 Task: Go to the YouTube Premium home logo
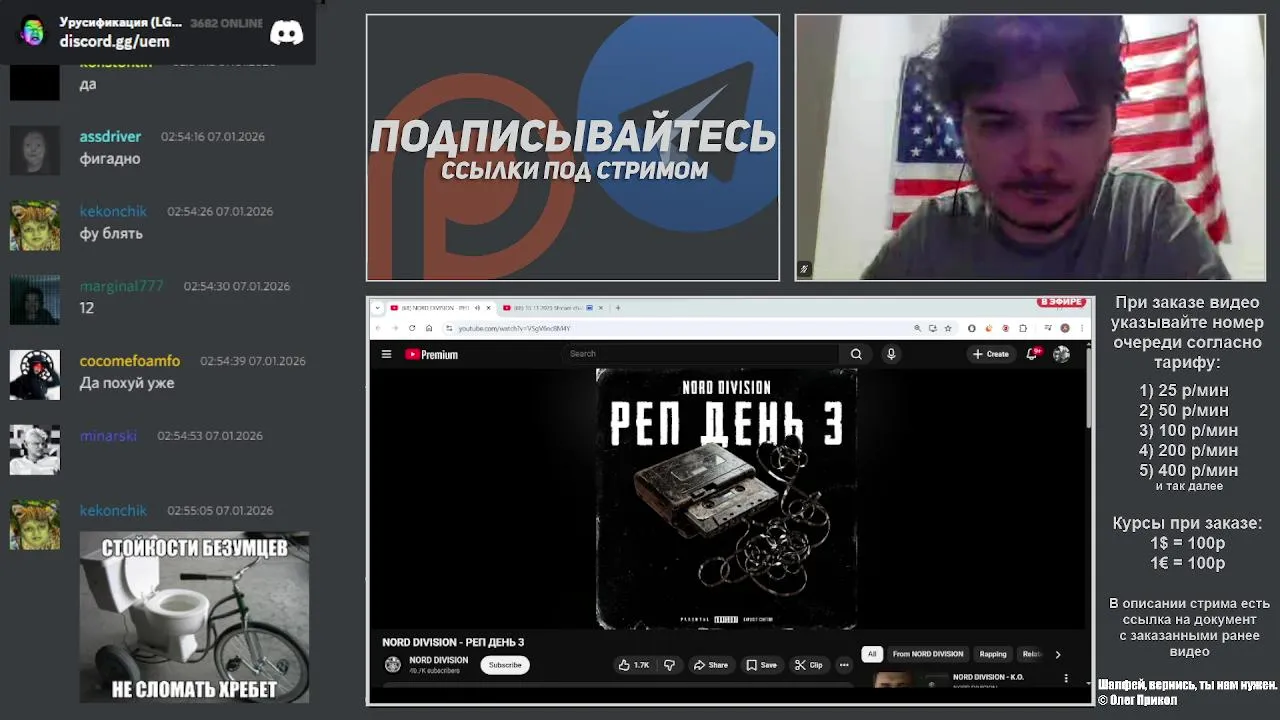(431, 354)
